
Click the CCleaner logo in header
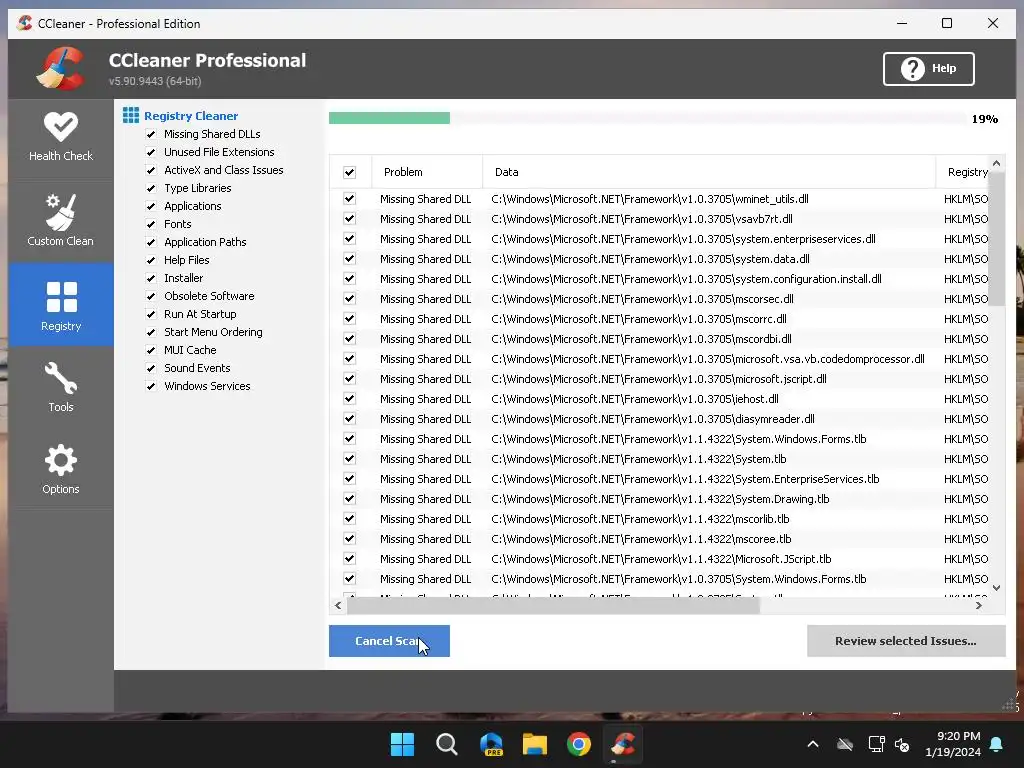coord(61,68)
